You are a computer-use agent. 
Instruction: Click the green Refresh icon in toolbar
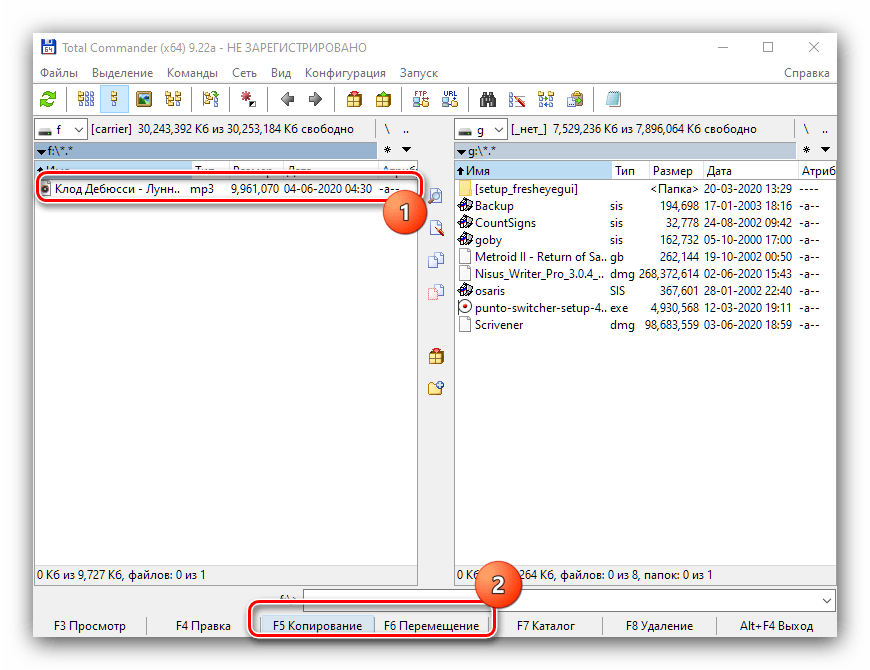[x=48, y=99]
